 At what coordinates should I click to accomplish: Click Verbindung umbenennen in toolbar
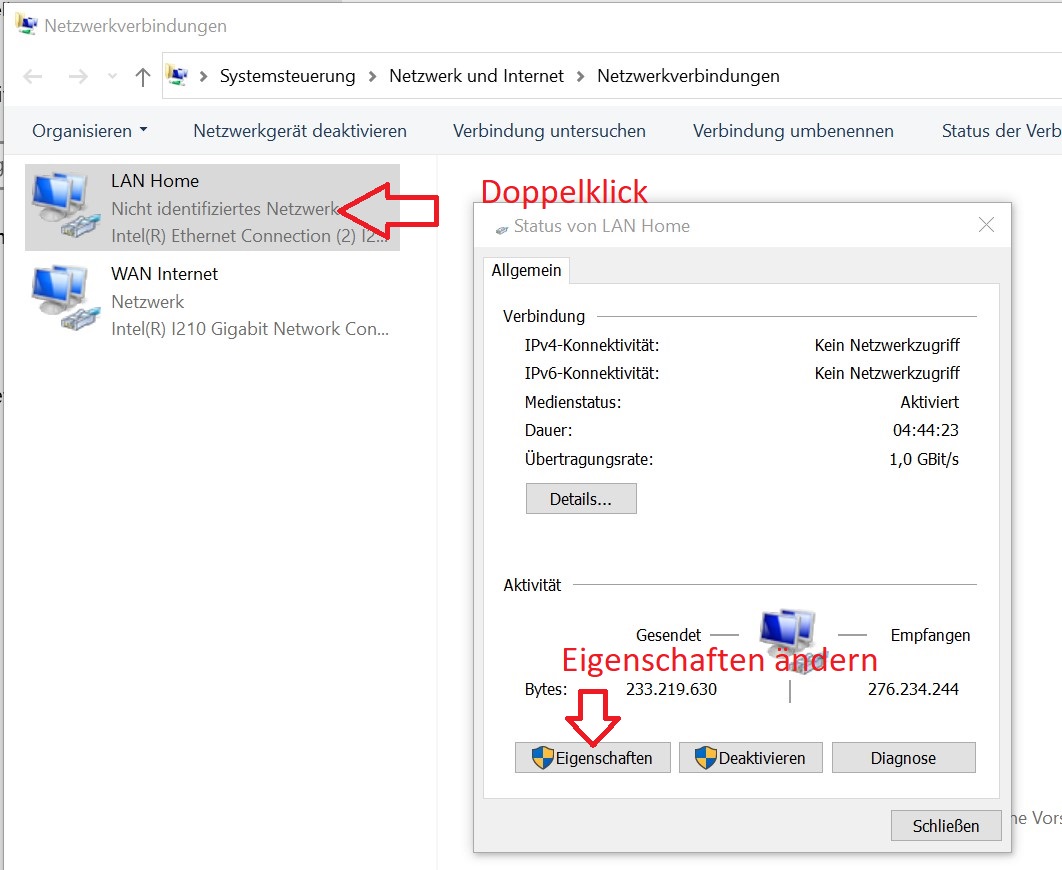point(793,131)
